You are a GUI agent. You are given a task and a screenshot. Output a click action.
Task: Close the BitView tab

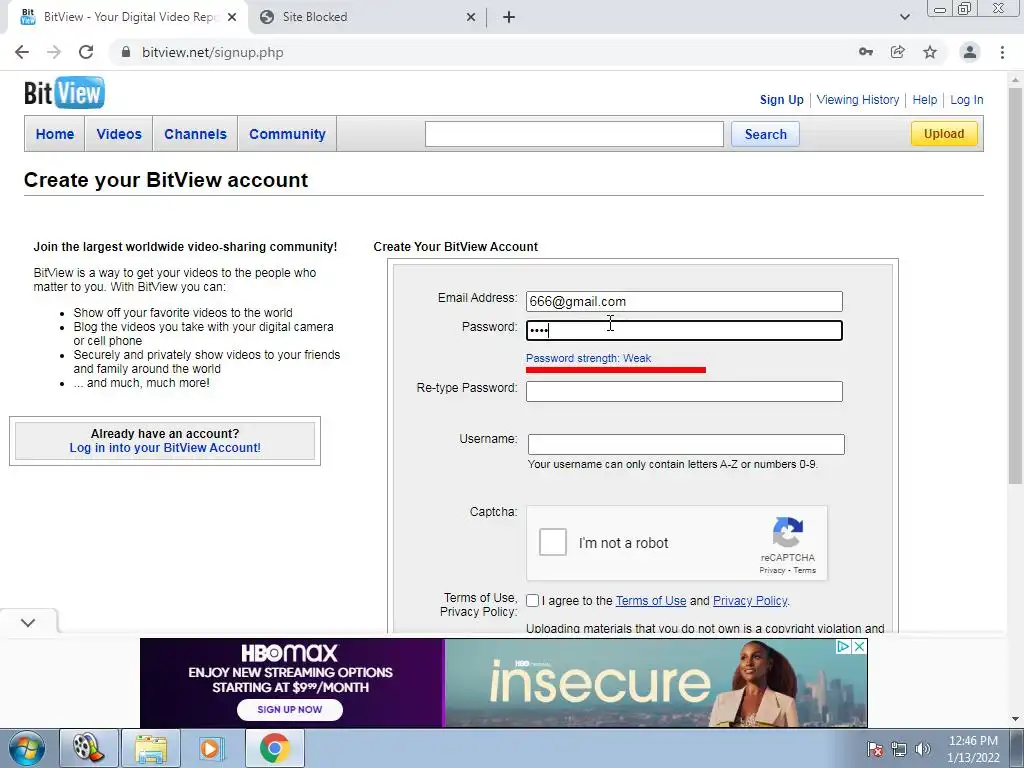[232, 17]
